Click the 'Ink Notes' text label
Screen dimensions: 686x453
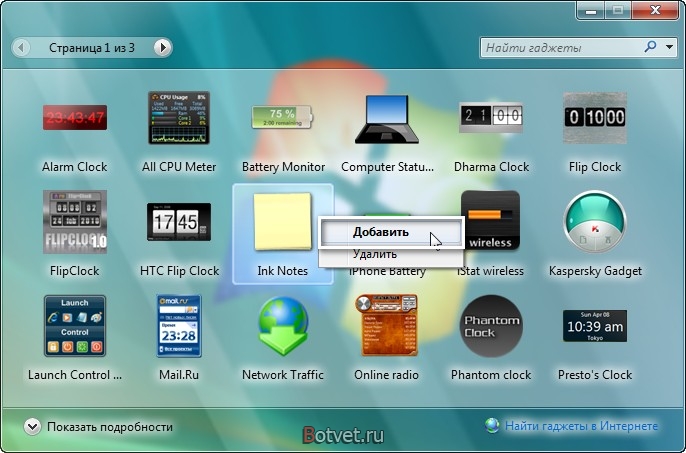coord(283,271)
